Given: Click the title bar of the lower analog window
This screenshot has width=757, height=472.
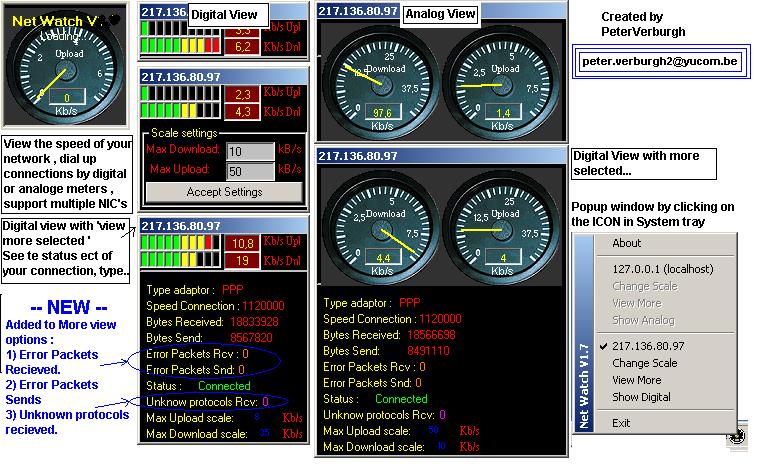Looking at the screenshot, I should pyautogui.click(x=441, y=156).
